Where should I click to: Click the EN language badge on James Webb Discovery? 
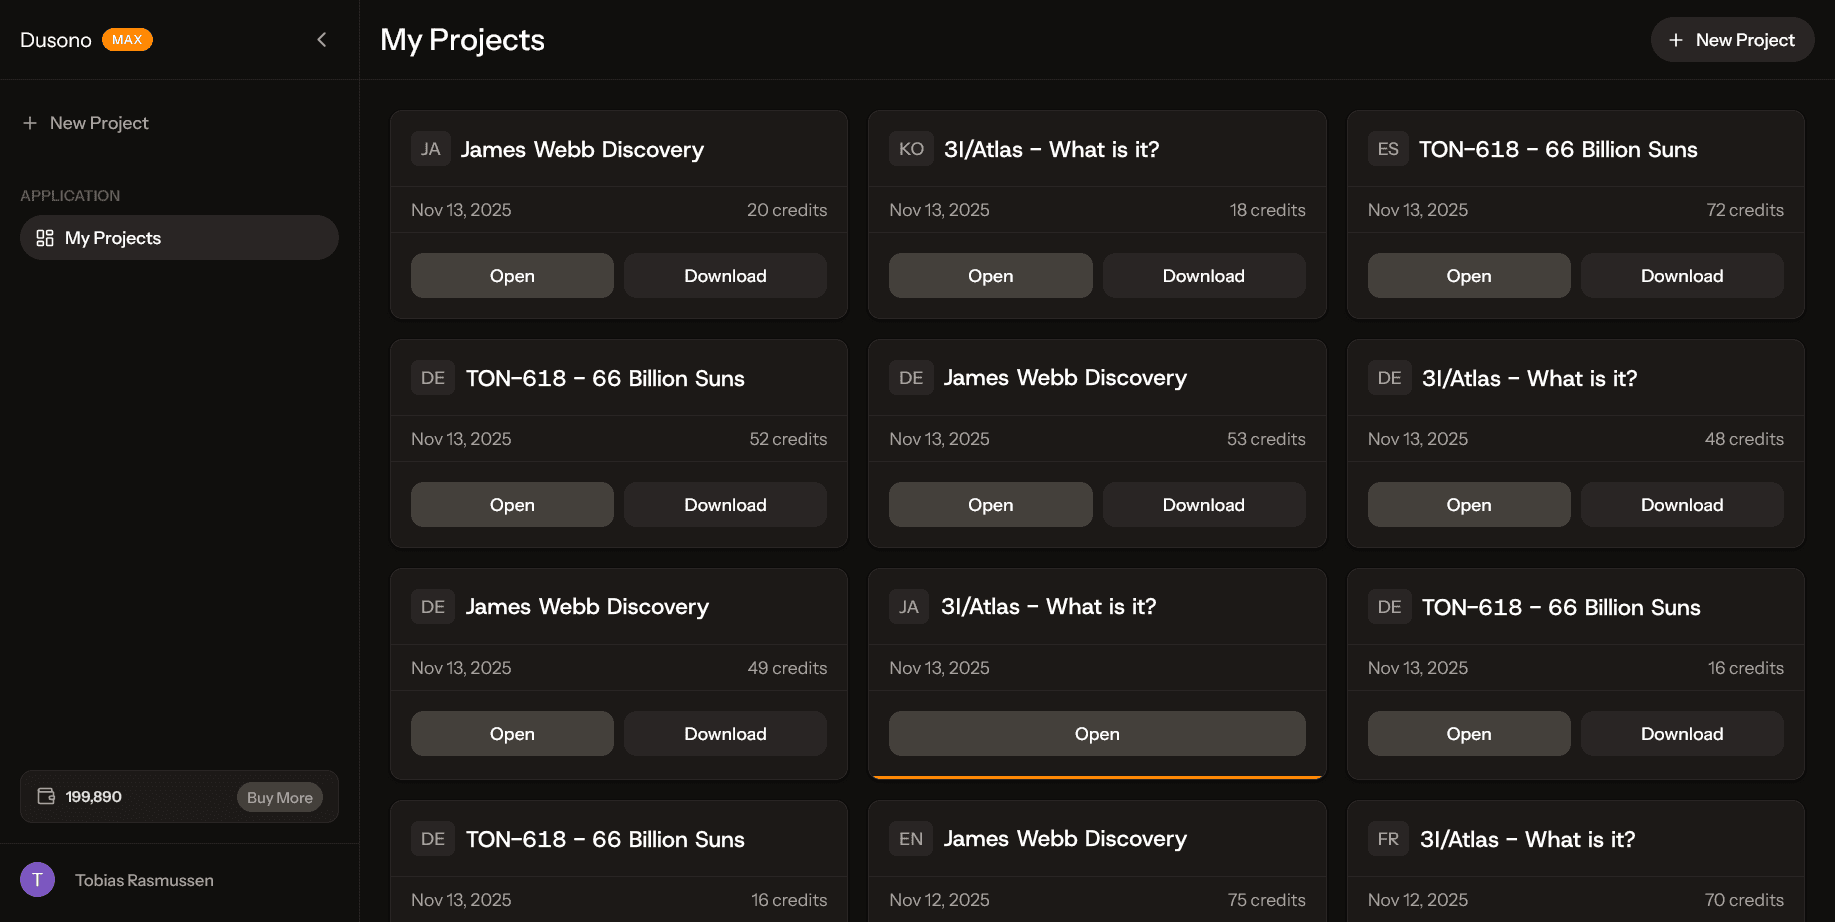pyautogui.click(x=910, y=839)
